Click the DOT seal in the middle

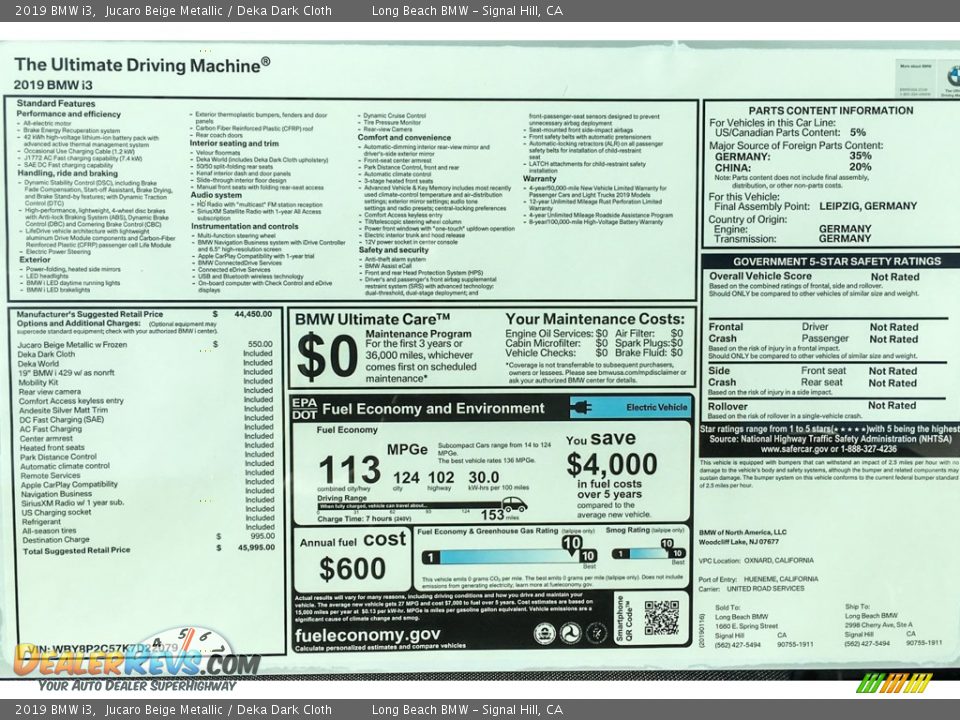[x=571, y=633]
